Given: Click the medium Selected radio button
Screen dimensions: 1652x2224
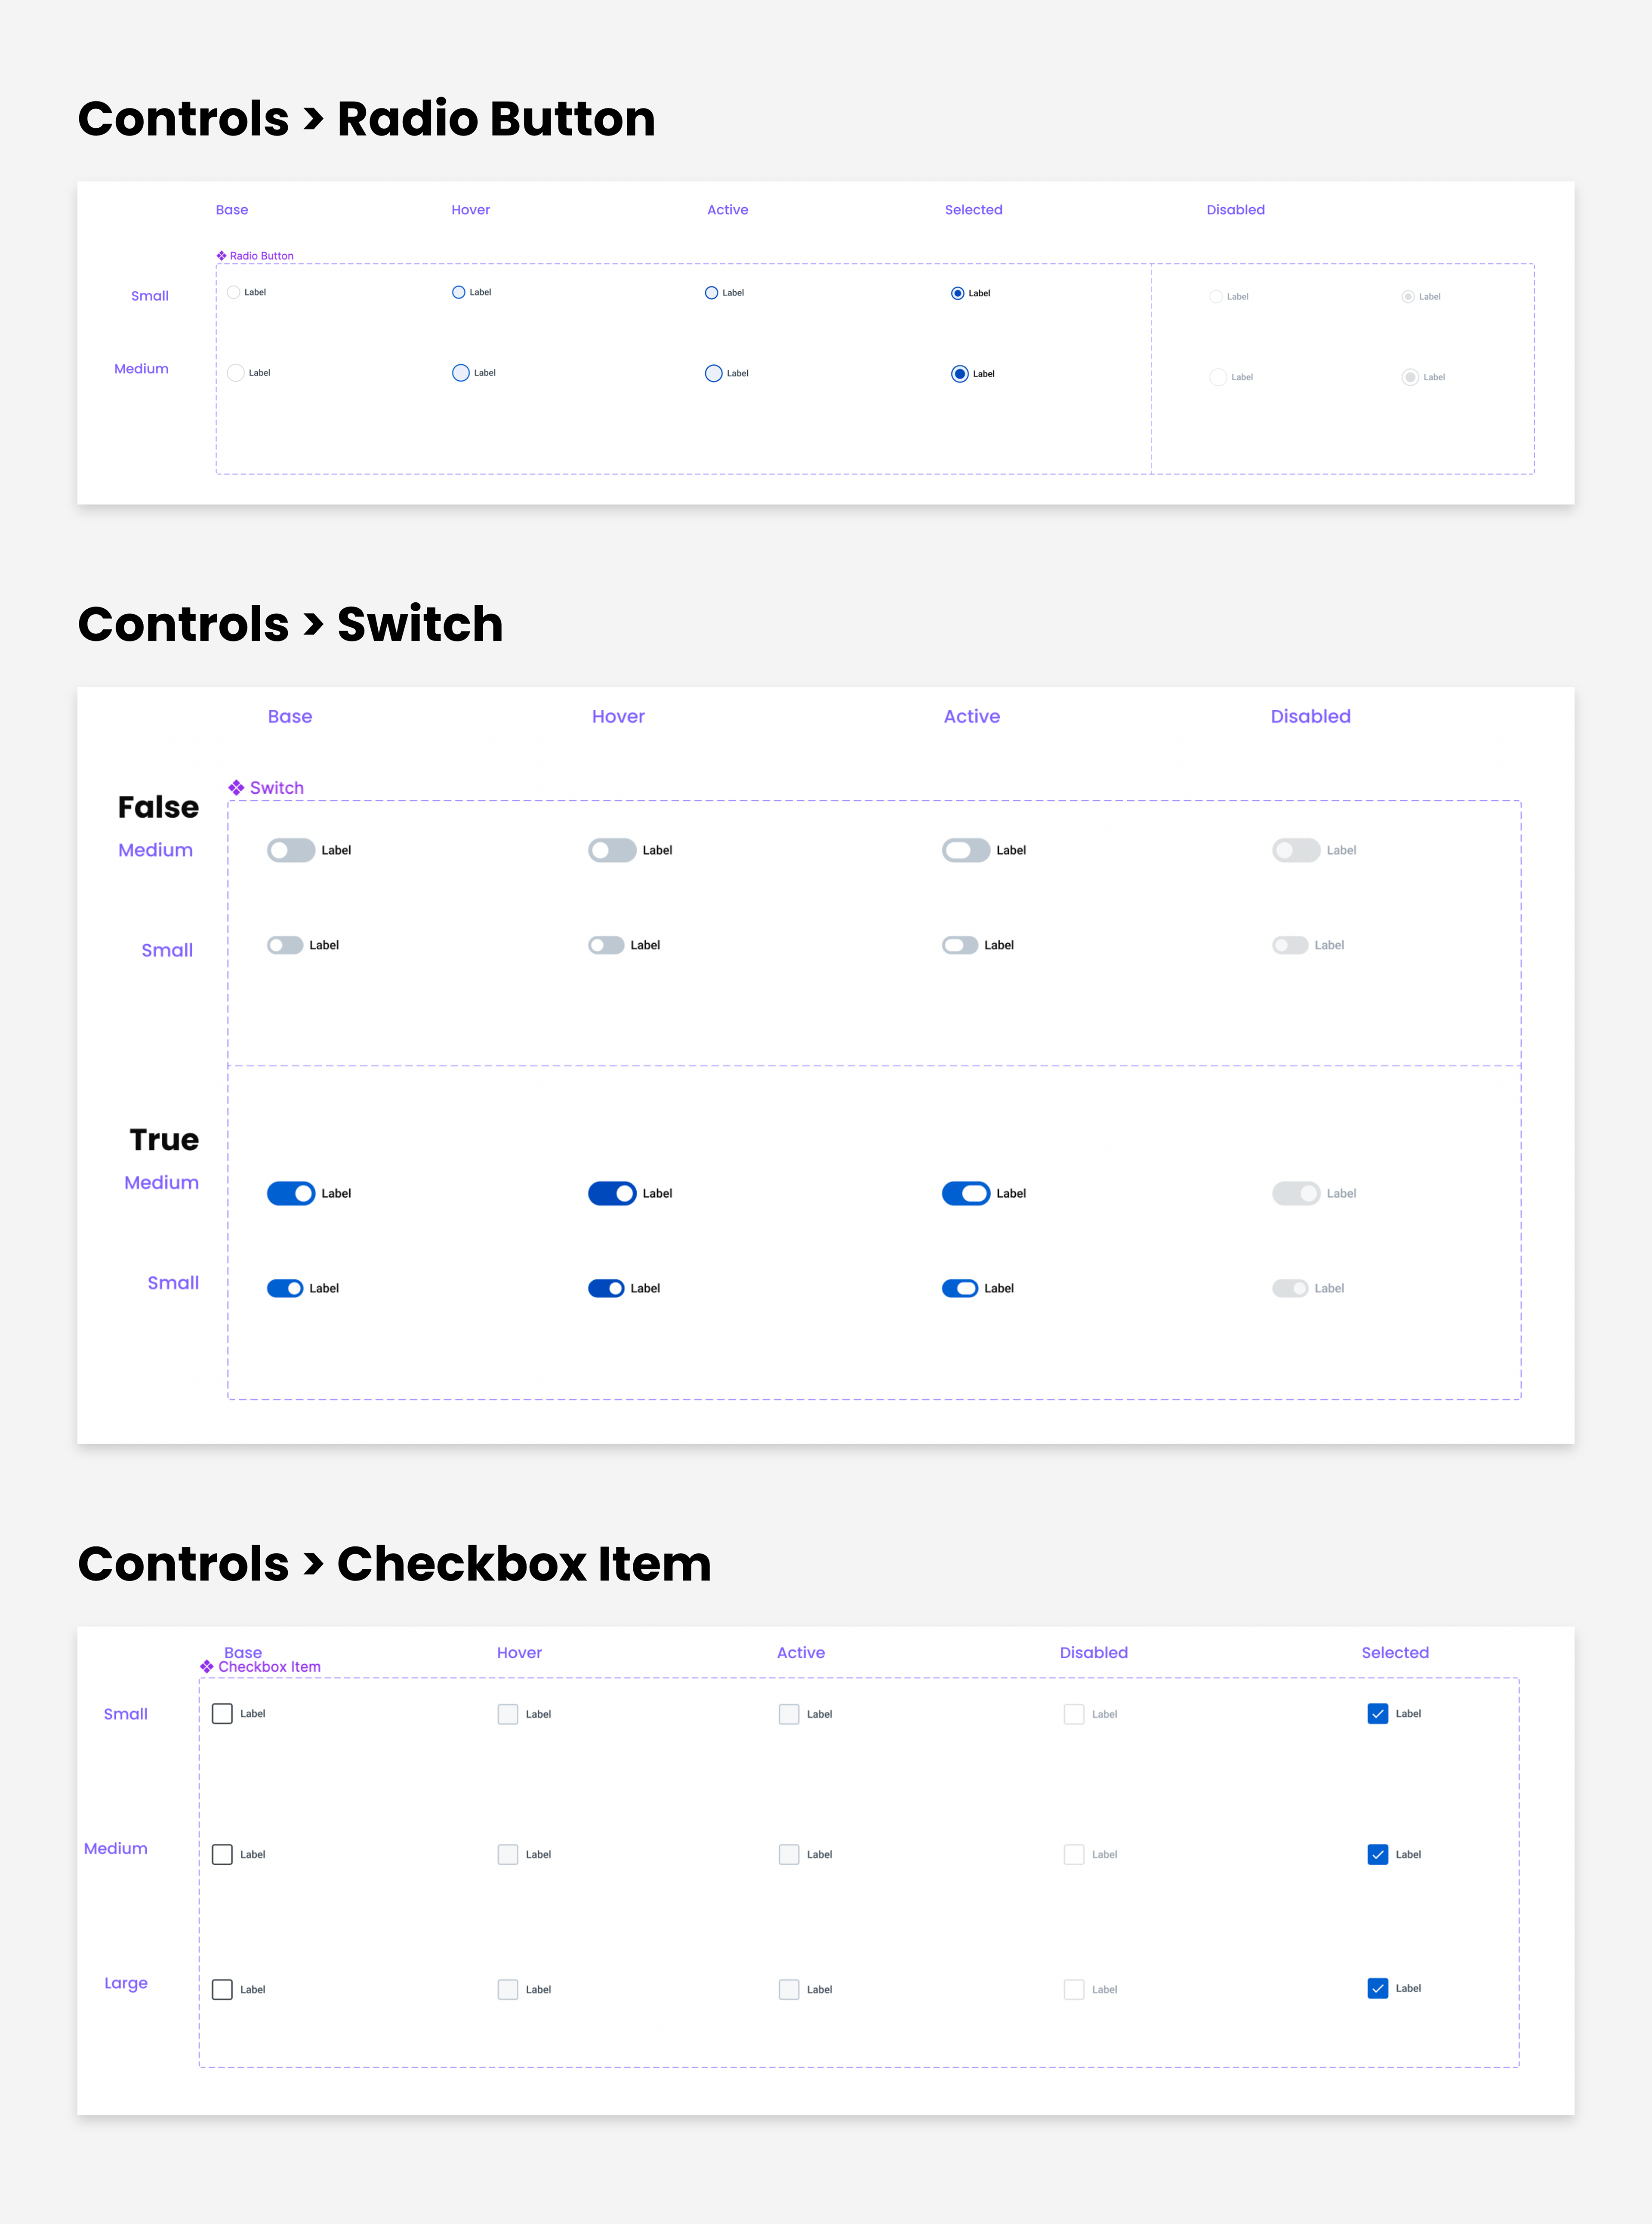Looking at the screenshot, I should (x=959, y=374).
